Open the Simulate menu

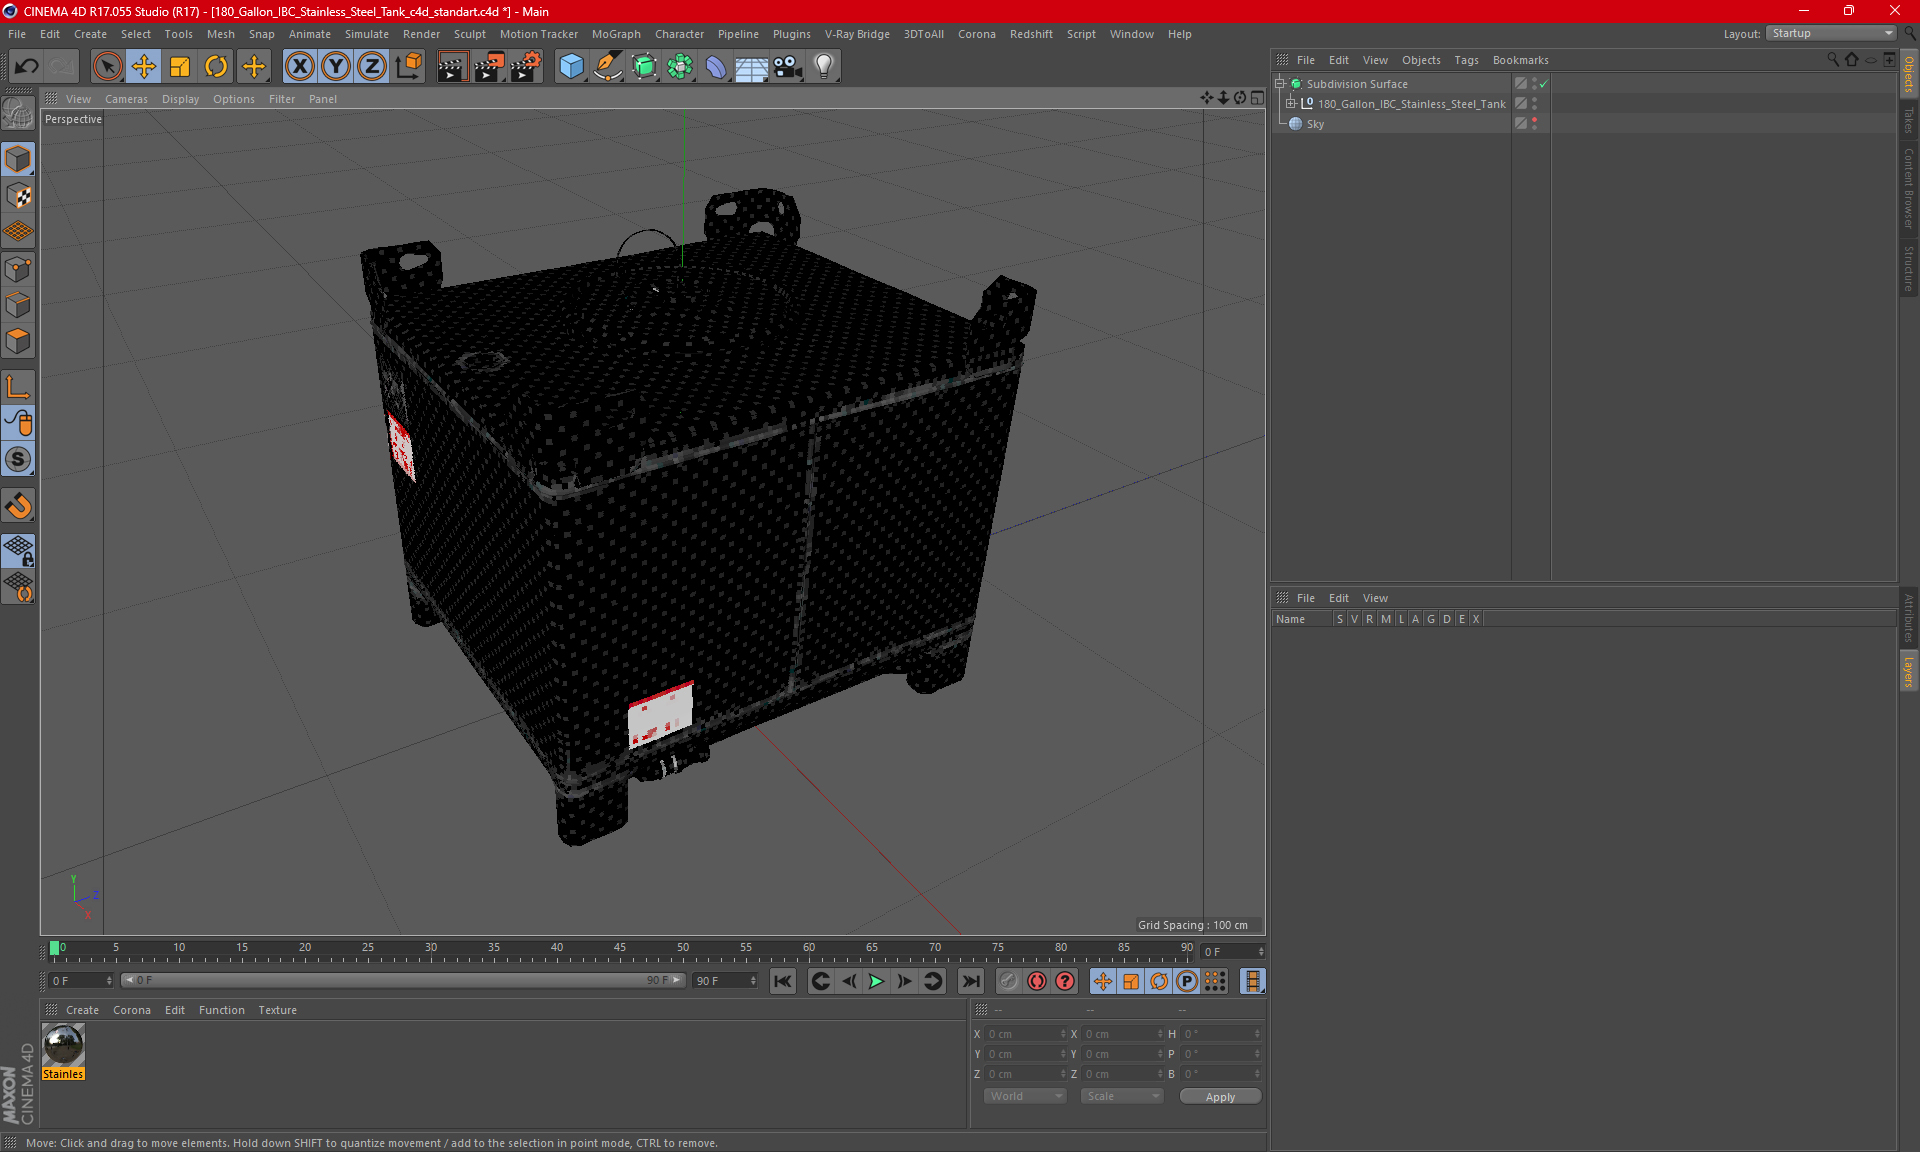(x=367, y=34)
